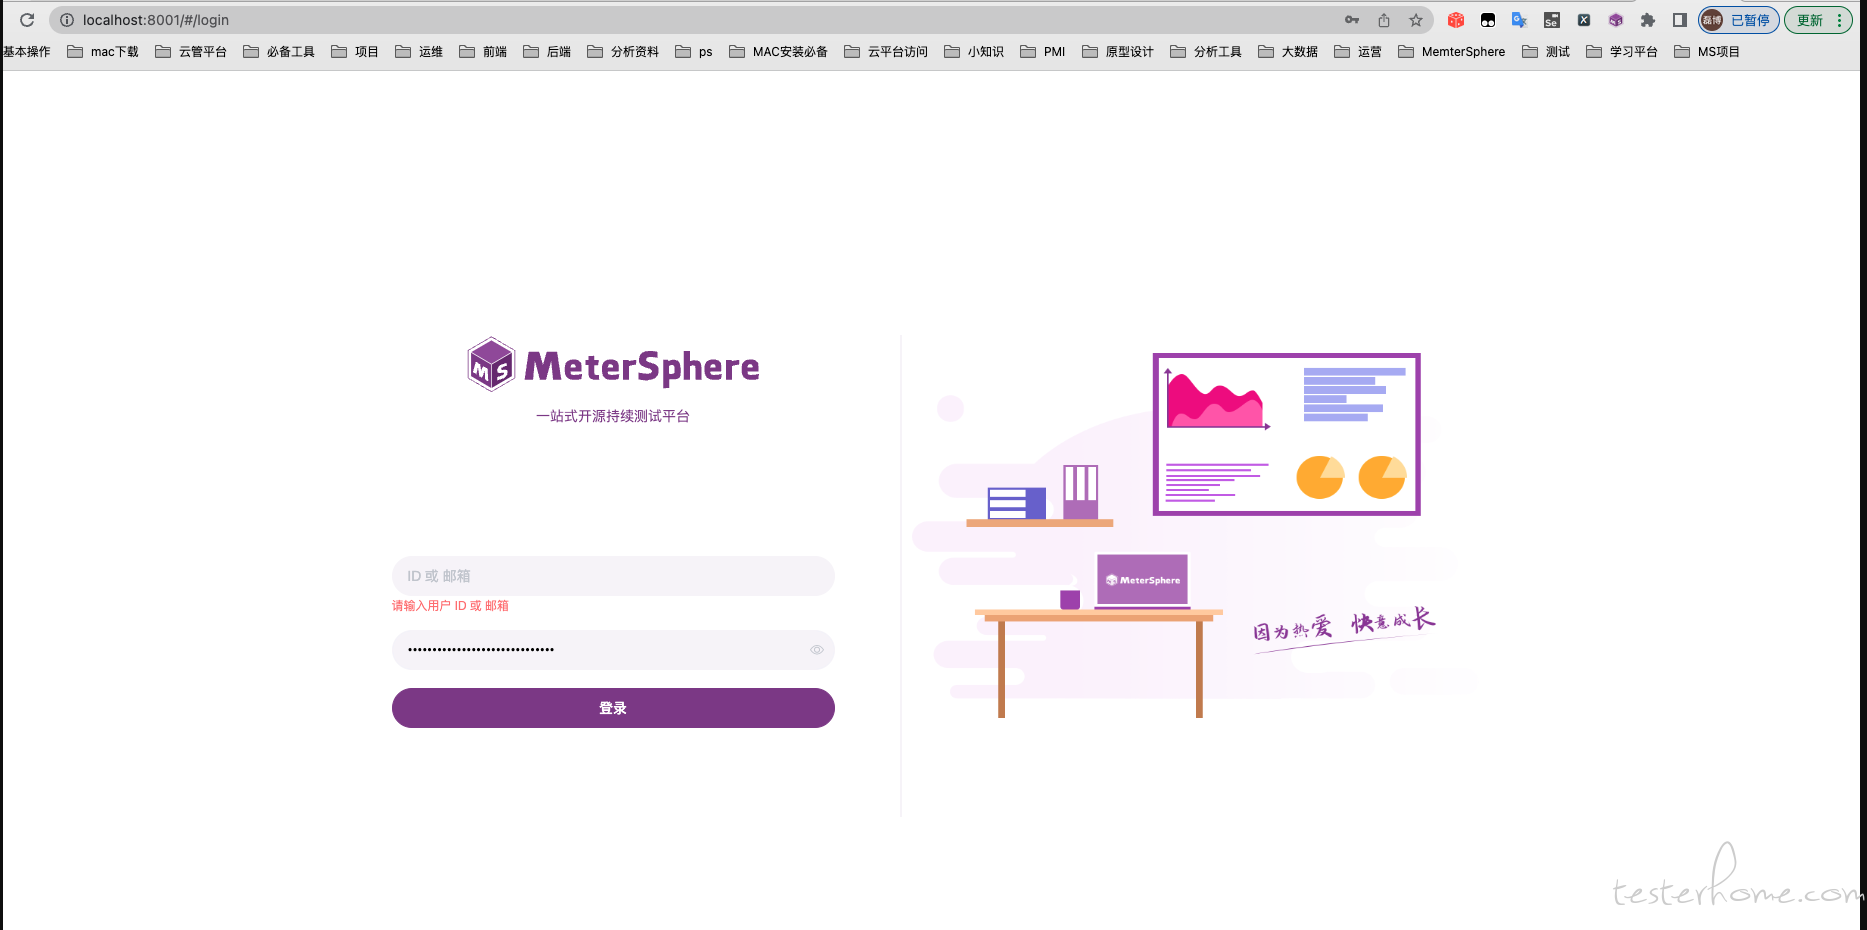Open the dark X extension icon
1867x930 pixels.
point(1584,20)
